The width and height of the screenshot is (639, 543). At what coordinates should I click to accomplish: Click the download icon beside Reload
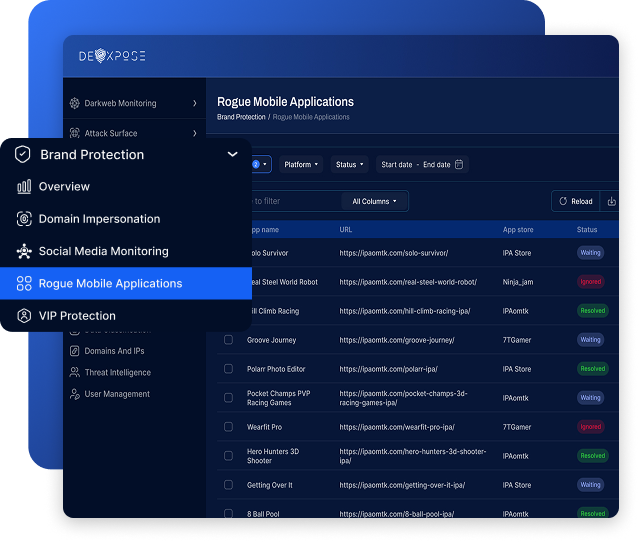612,201
